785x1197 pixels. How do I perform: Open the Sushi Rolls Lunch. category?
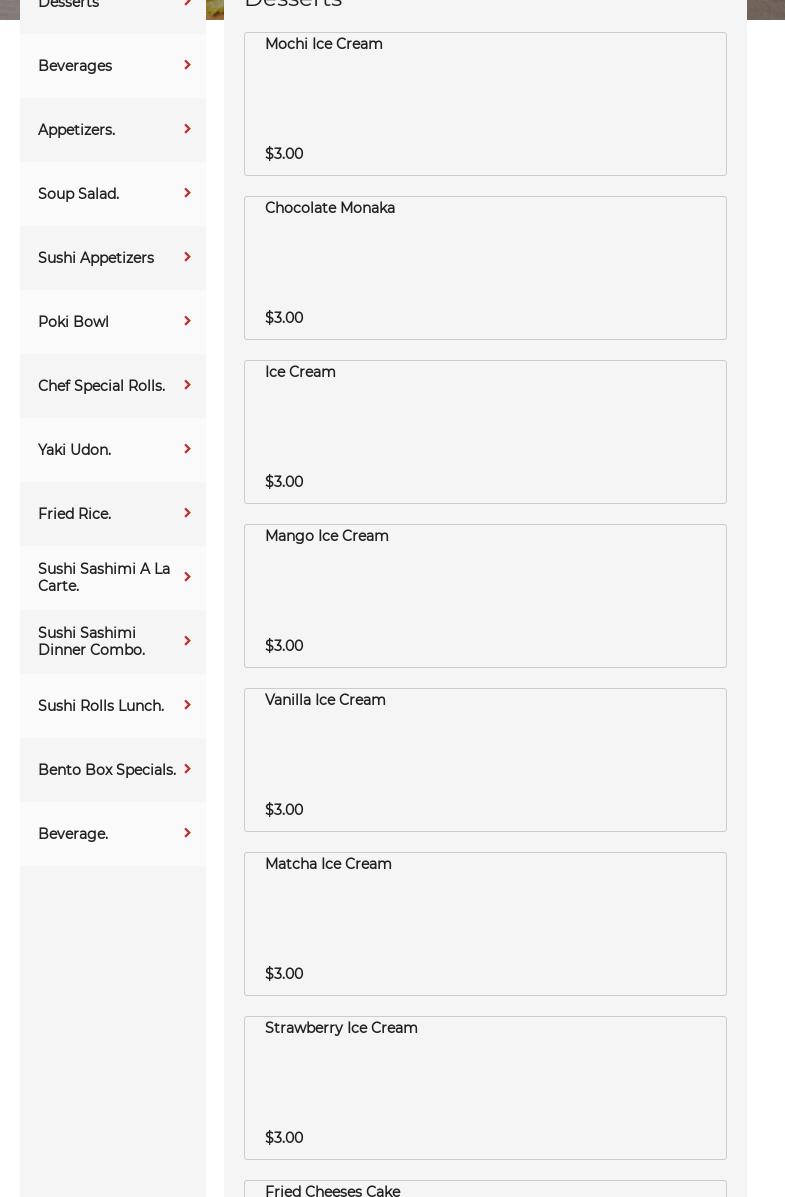point(101,706)
